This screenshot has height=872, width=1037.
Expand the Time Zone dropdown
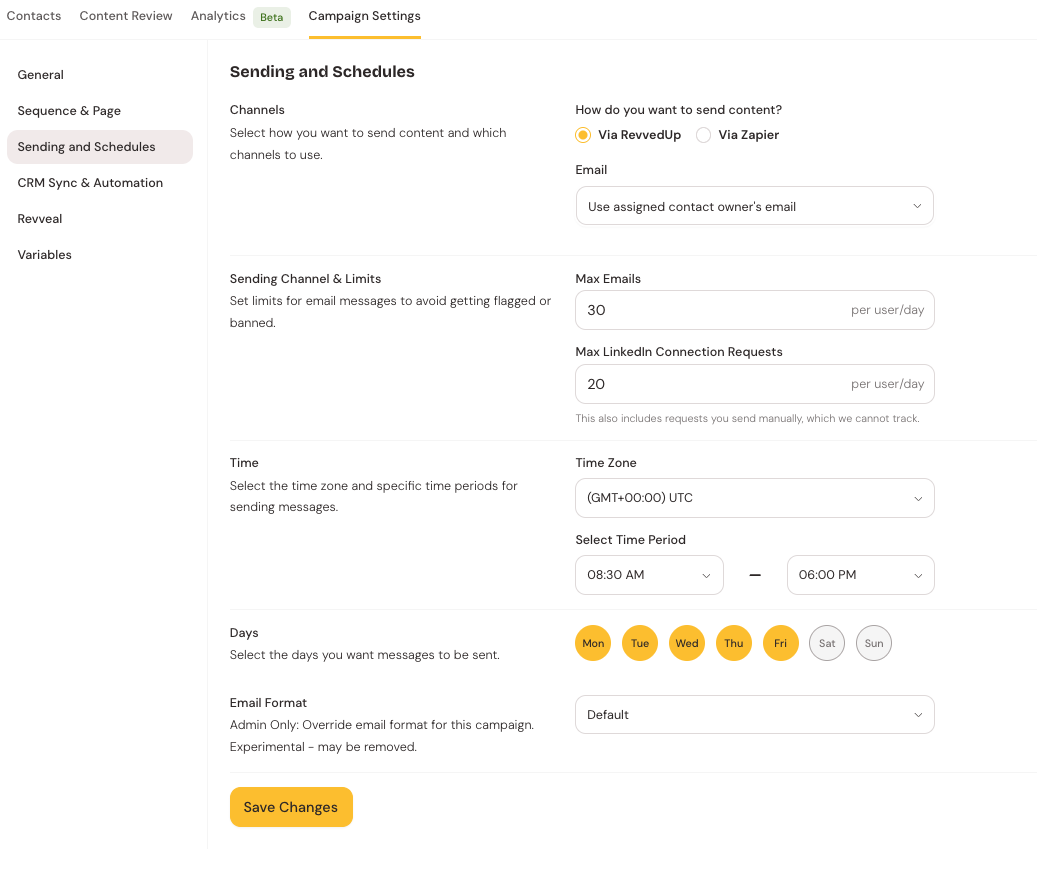(x=754, y=498)
